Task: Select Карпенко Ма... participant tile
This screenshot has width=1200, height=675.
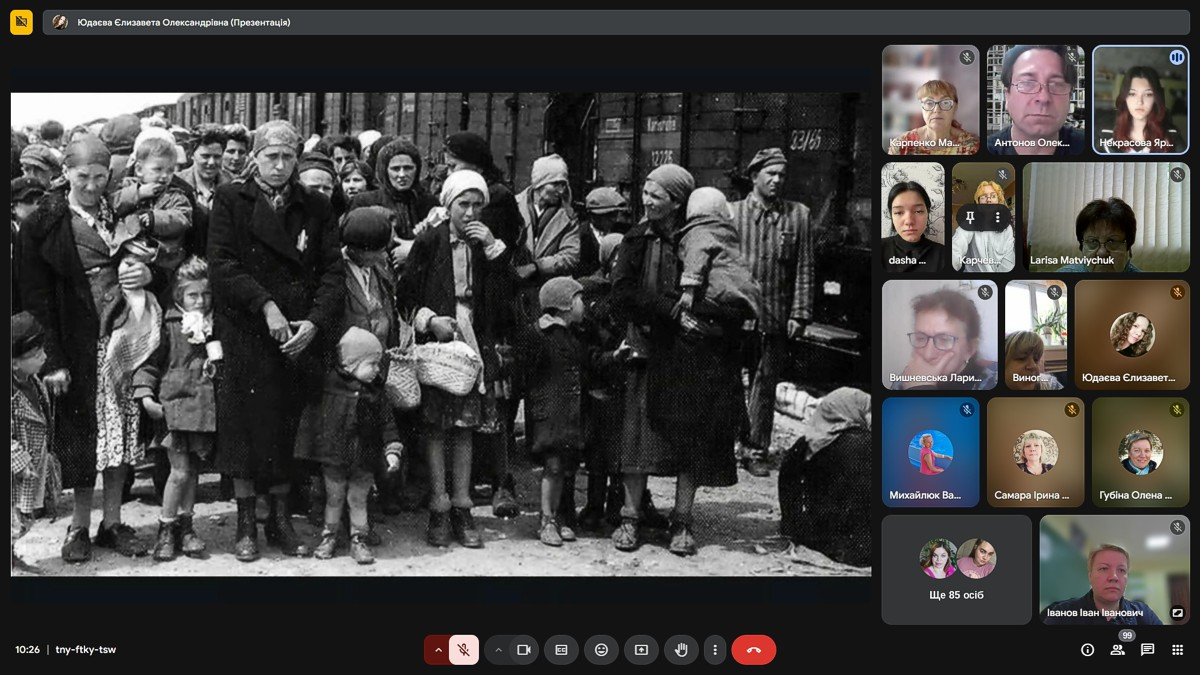Action: click(931, 100)
